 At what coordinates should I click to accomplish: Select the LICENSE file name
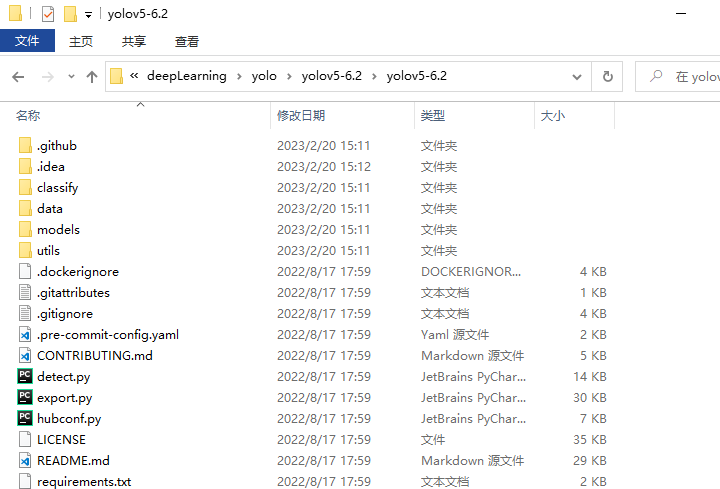tap(61, 439)
